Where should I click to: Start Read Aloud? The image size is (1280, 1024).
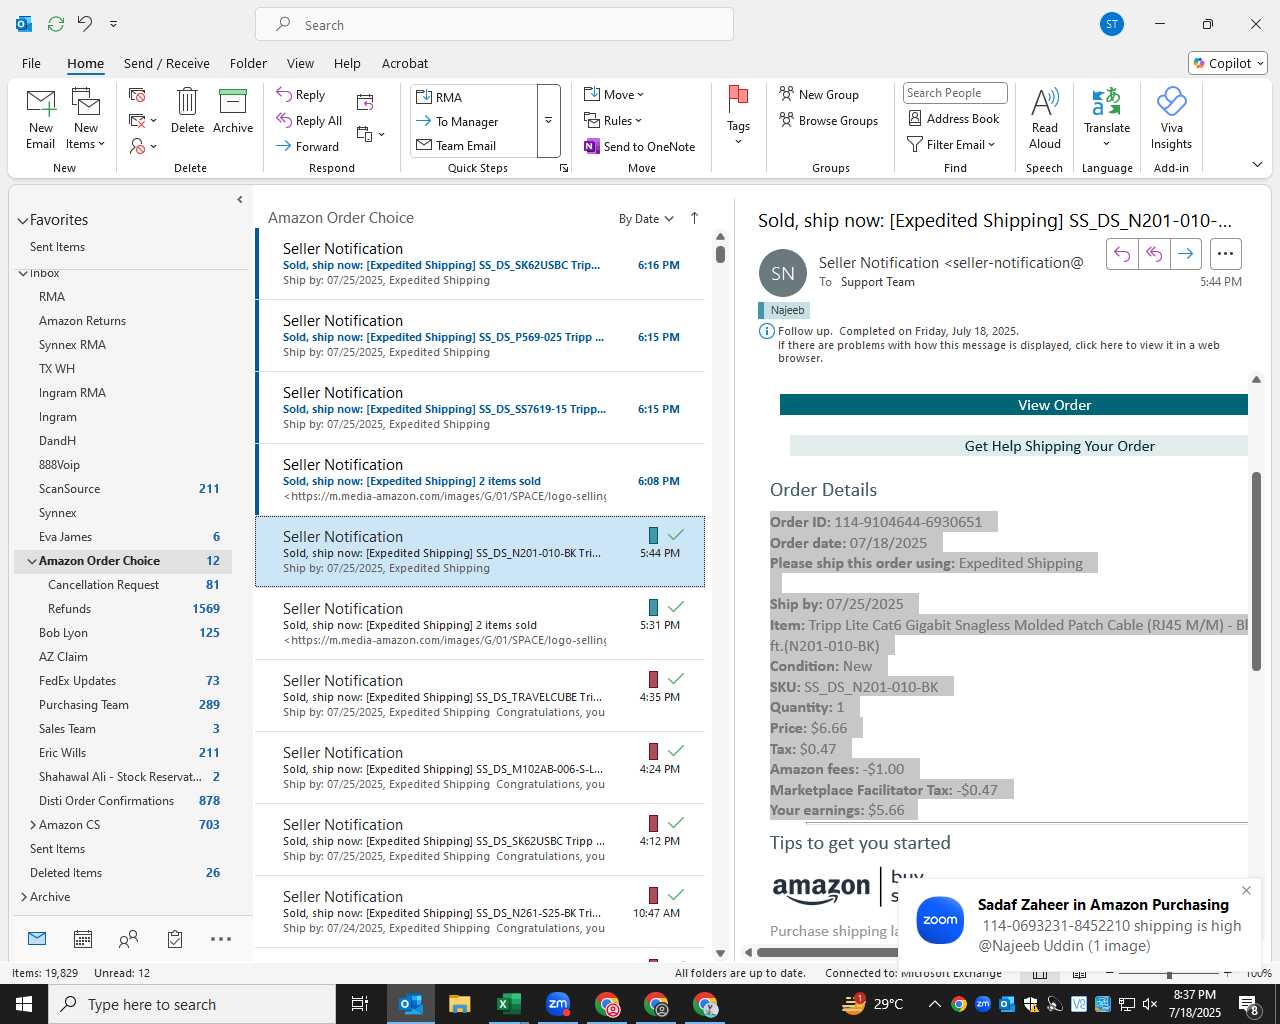pyautogui.click(x=1044, y=118)
